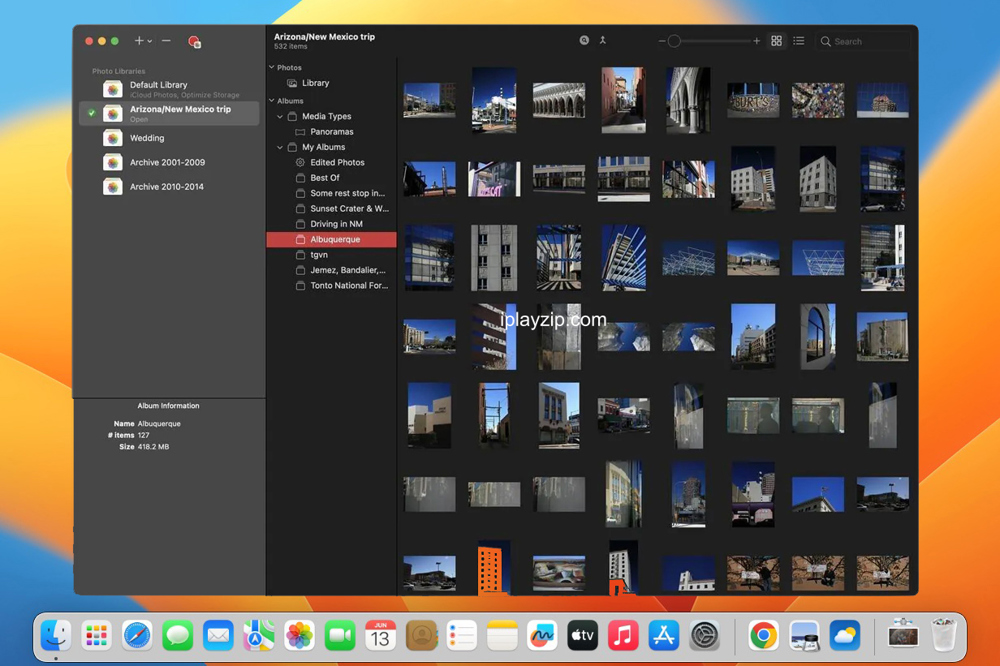Switch to grid view
The width and height of the screenshot is (1000, 666).
click(776, 41)
